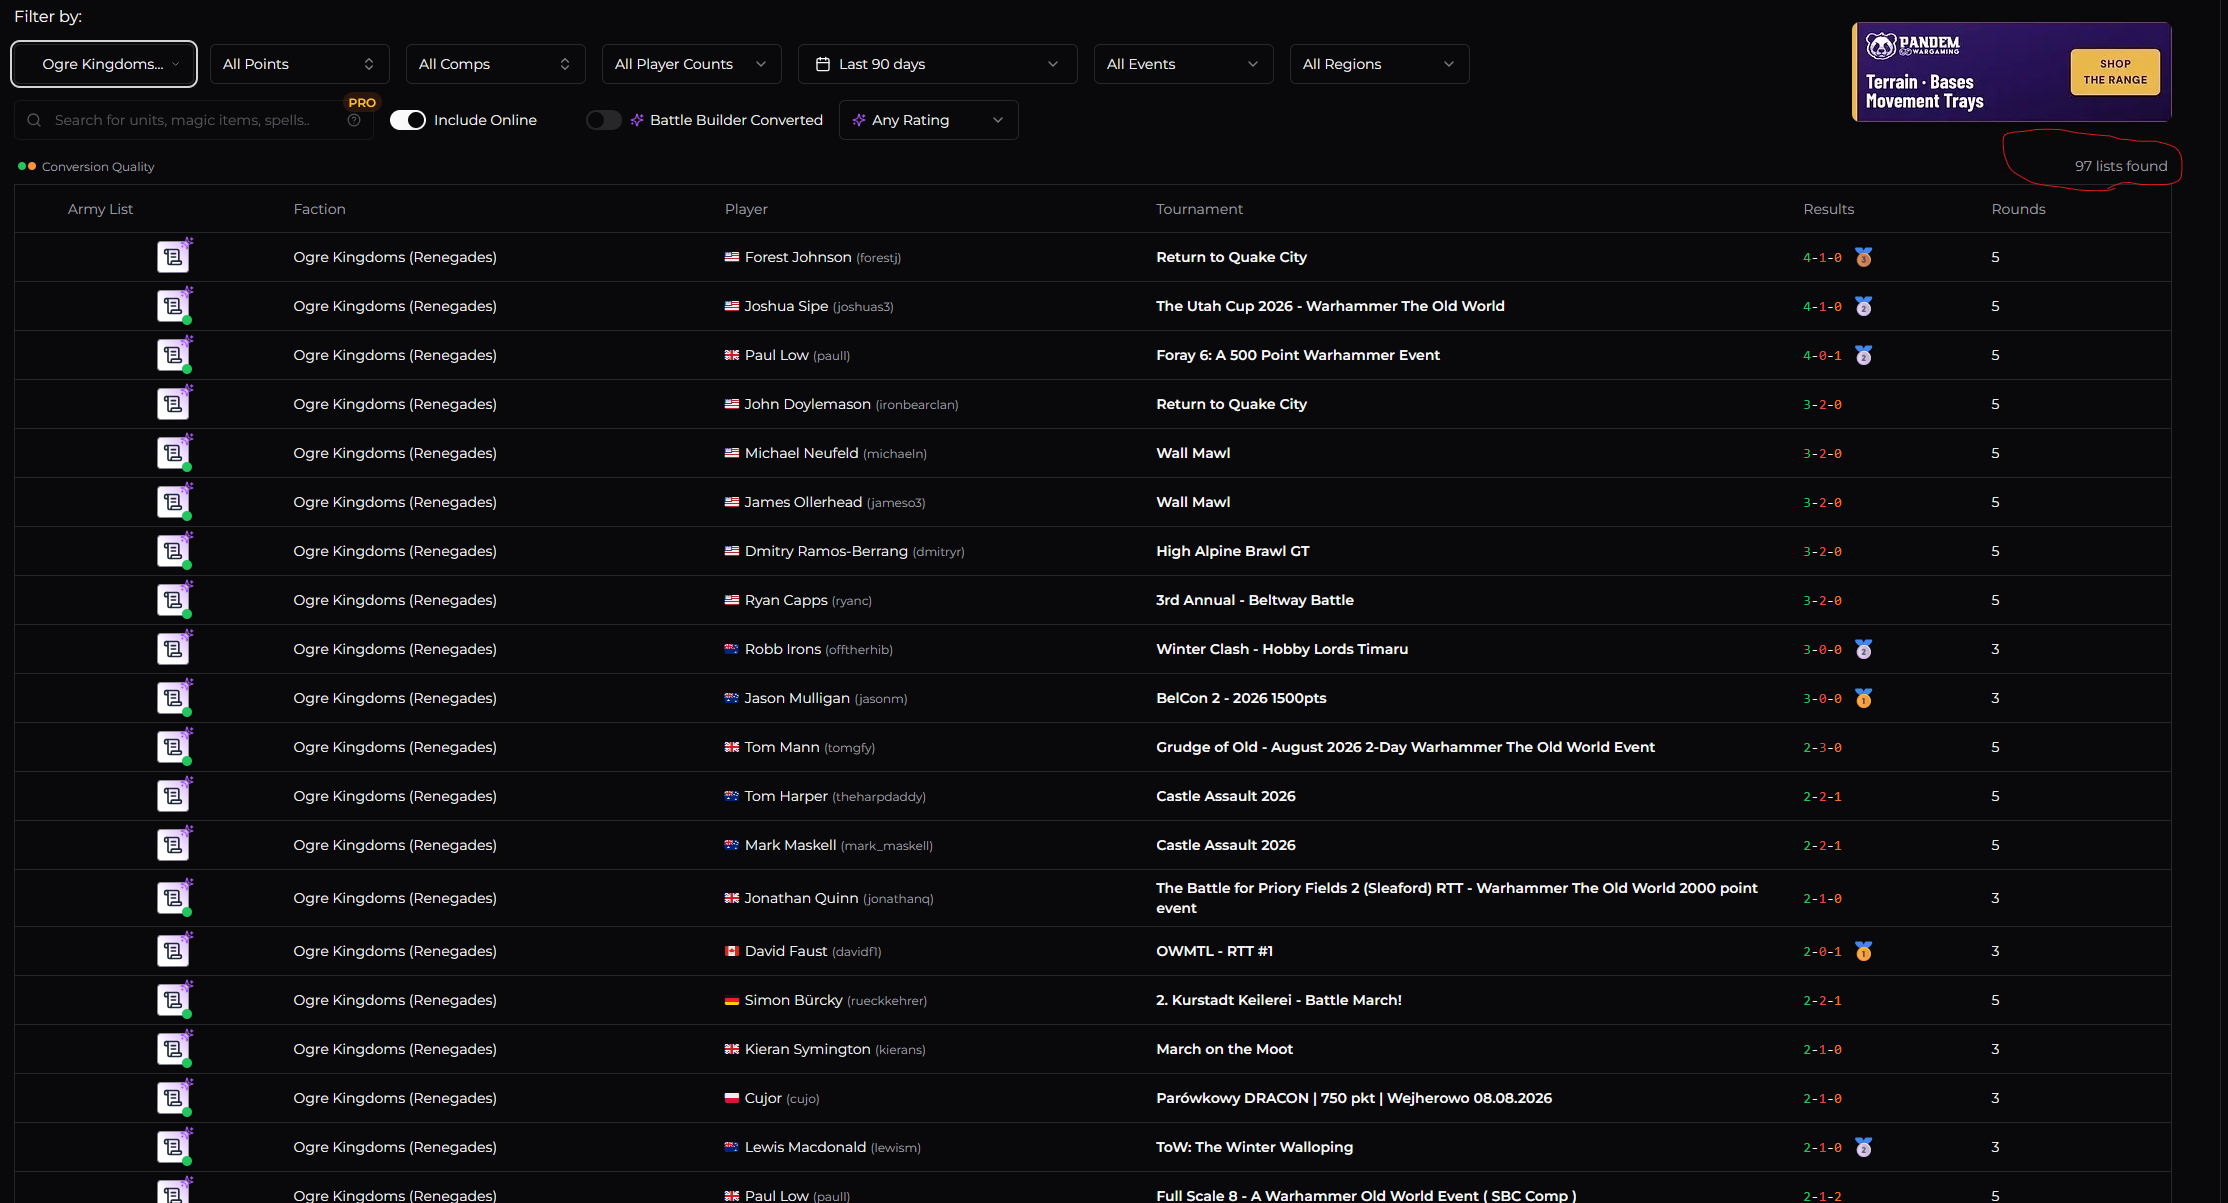Open army list icon for Ryan Capps
This screenshot has width=2228, height=1203.
[174, 600]
